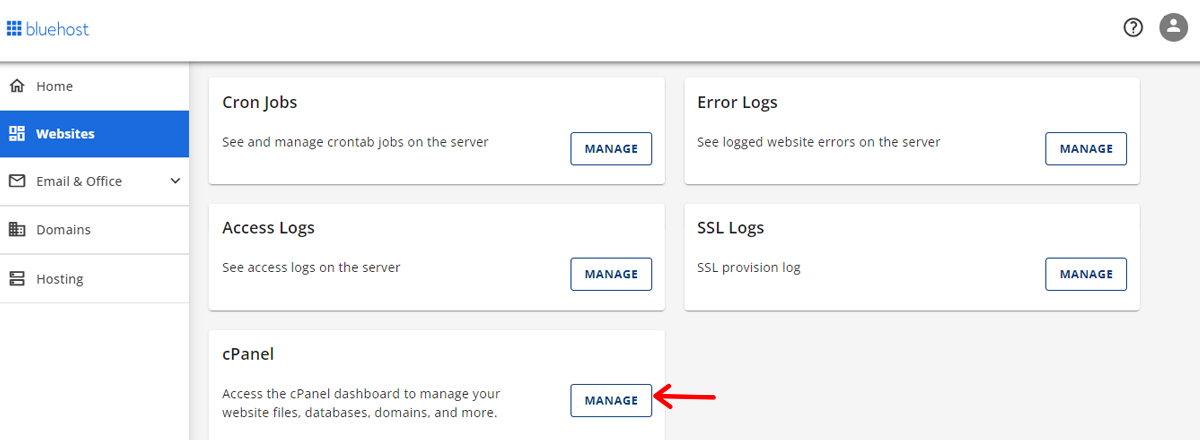Click 'See logged website errors on the server'

click(x=819, y=142)
